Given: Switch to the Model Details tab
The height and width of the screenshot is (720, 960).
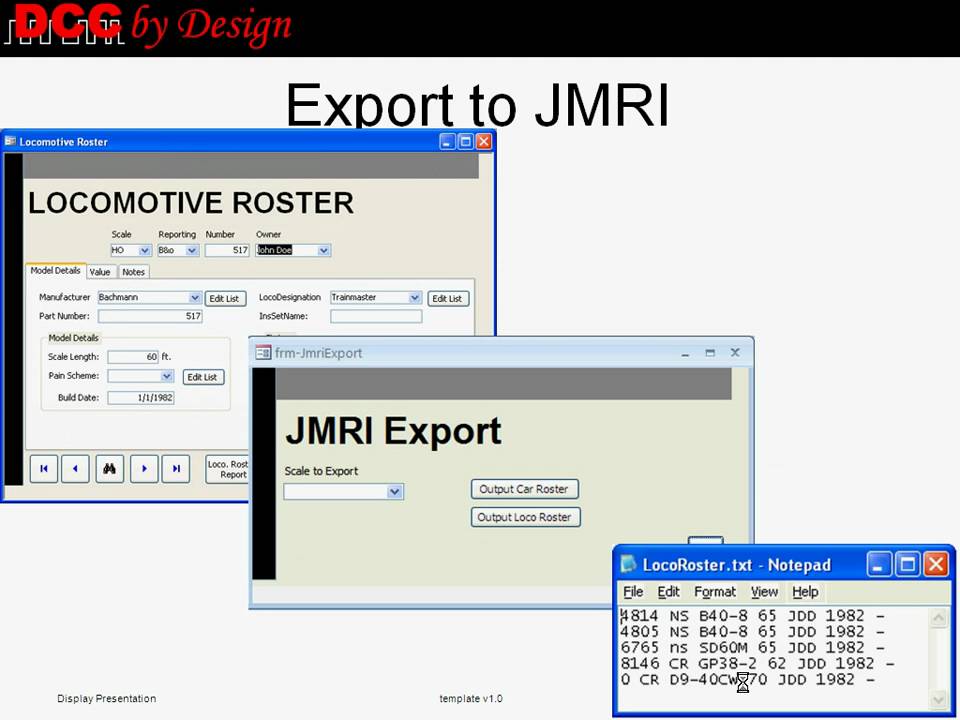Looking at the screenshot, I should click(55, 271).
